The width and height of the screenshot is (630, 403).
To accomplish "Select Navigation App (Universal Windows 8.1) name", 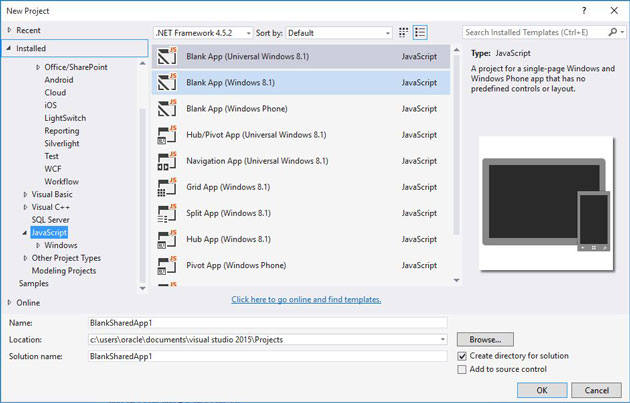I will [x=257, y=161].
